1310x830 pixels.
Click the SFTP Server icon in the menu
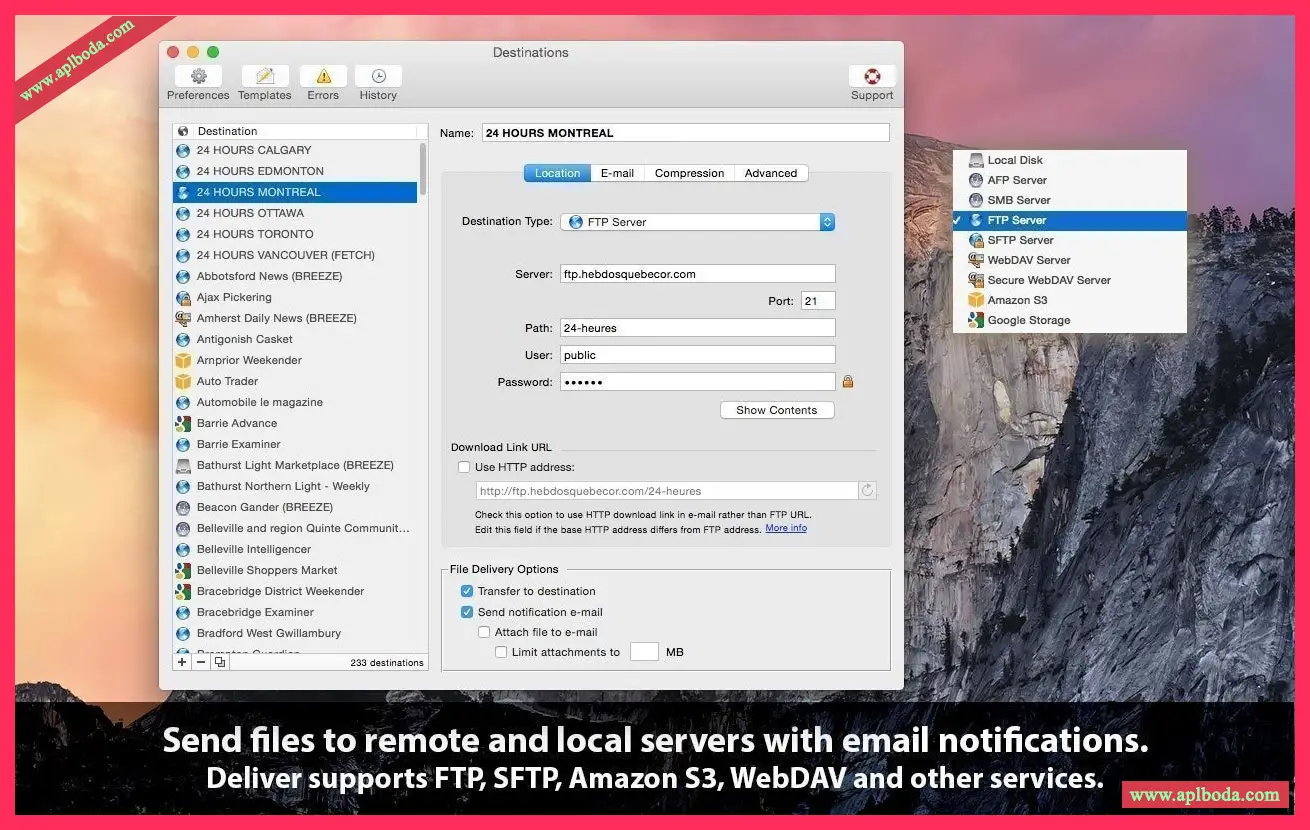point(976,240)
